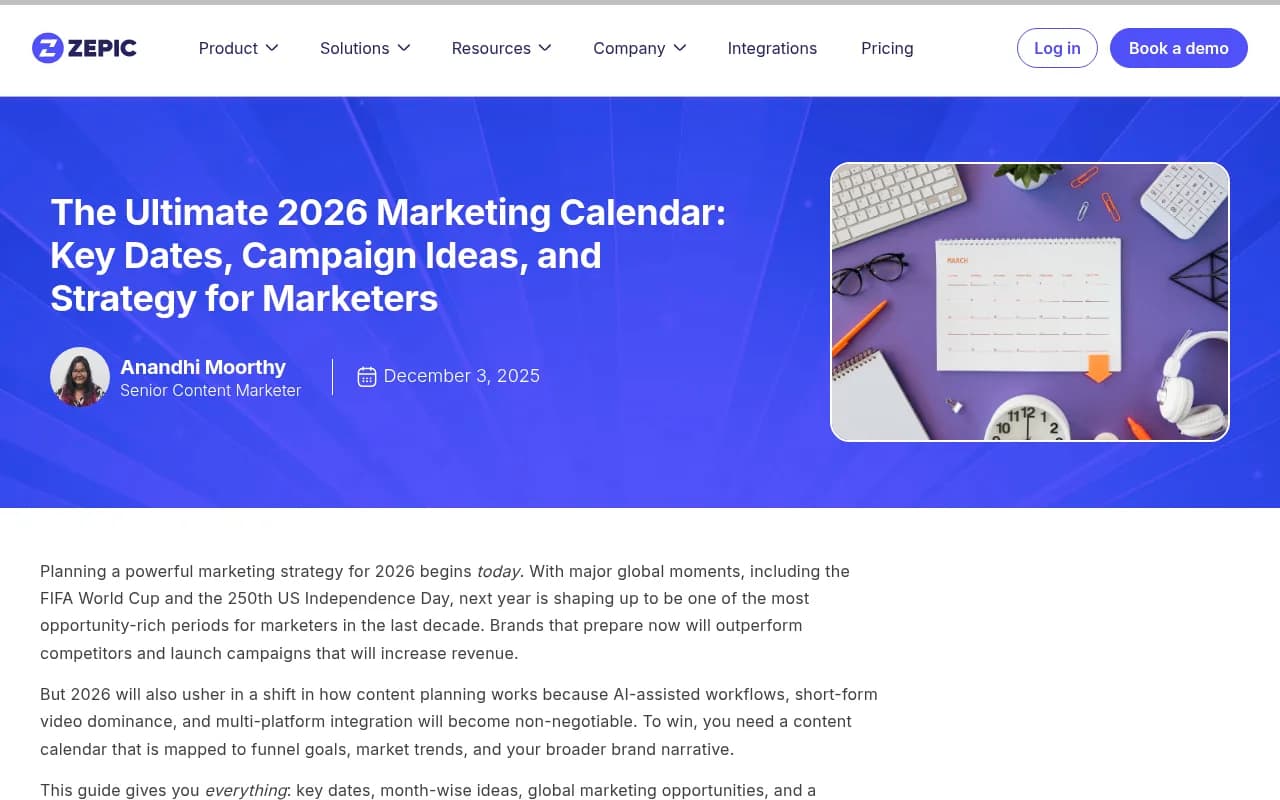Click the Company dropdown chevron
This screenshot has height=800, width=1280.
[x=680, y=47]
